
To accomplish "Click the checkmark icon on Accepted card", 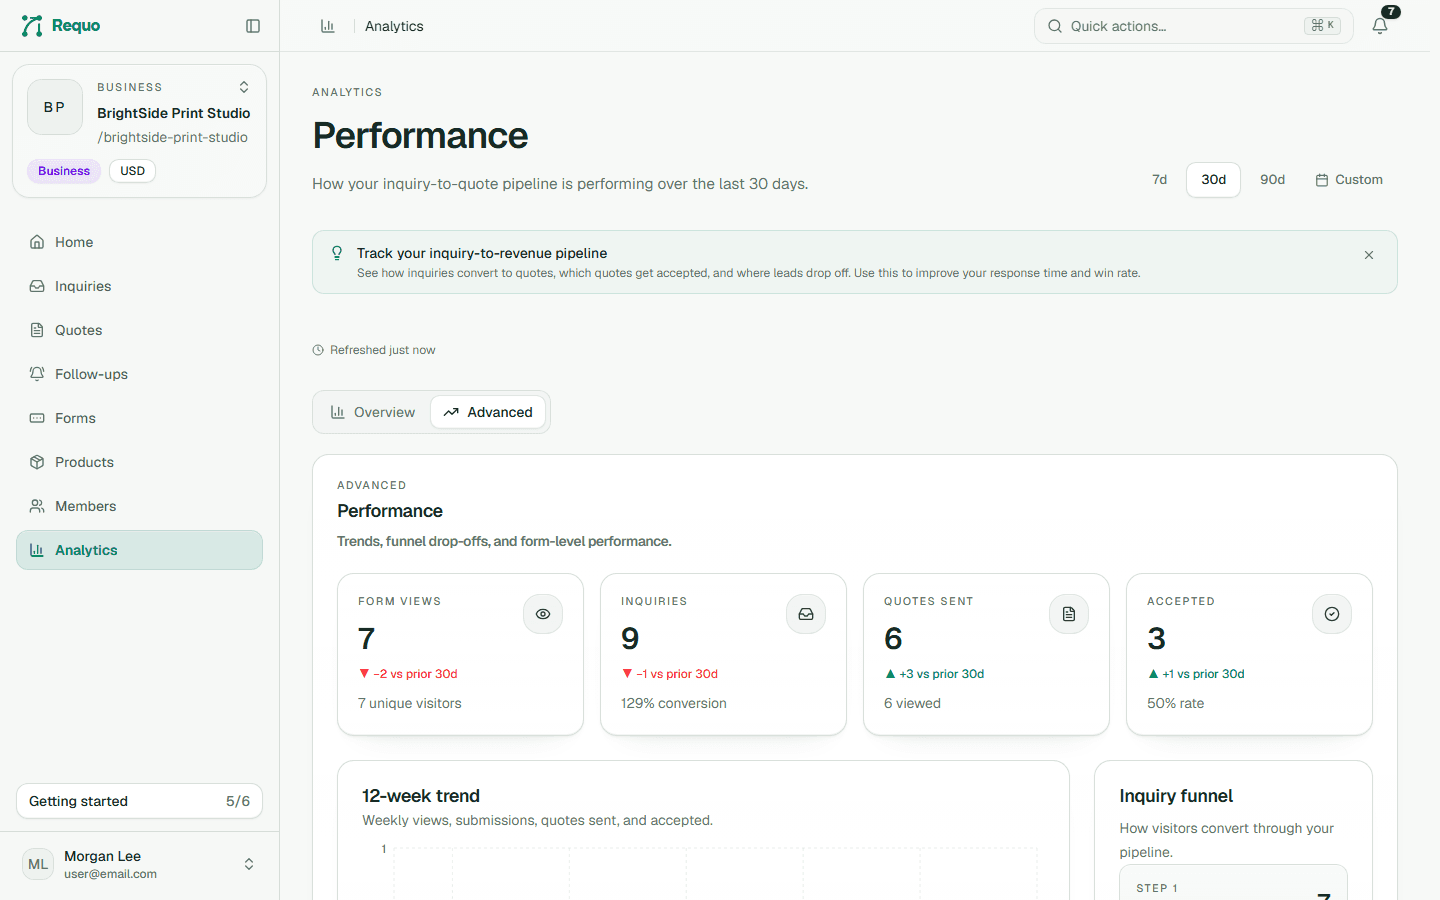I will (1332, 614).
